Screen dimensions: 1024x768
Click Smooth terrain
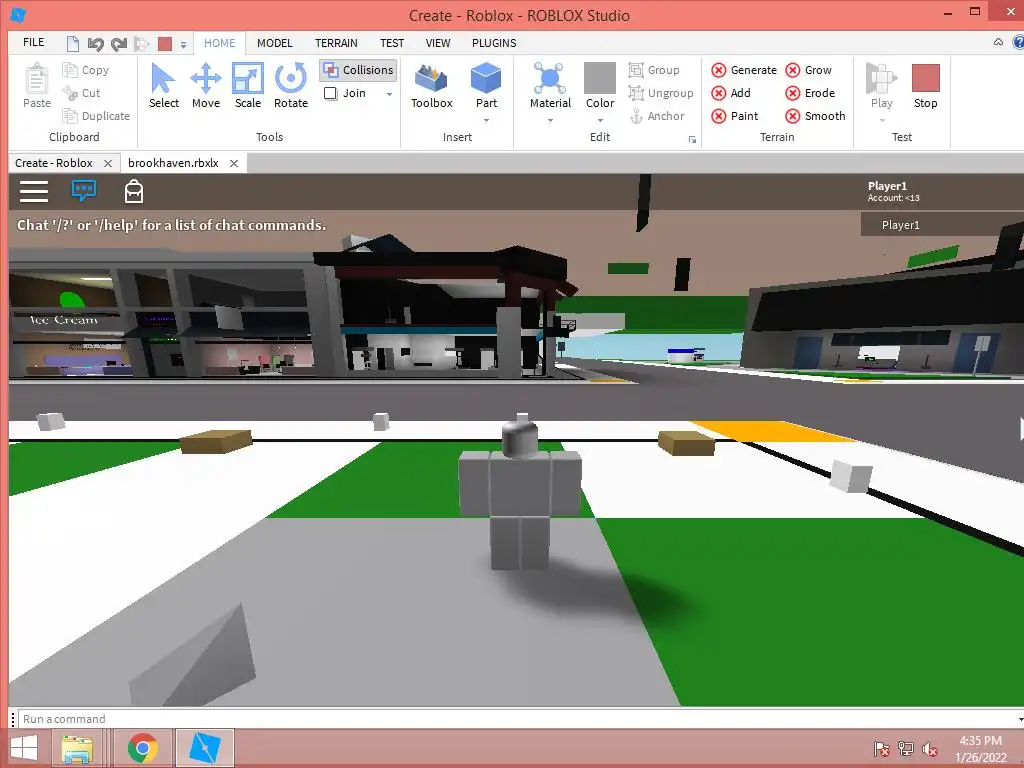point(815,116)
